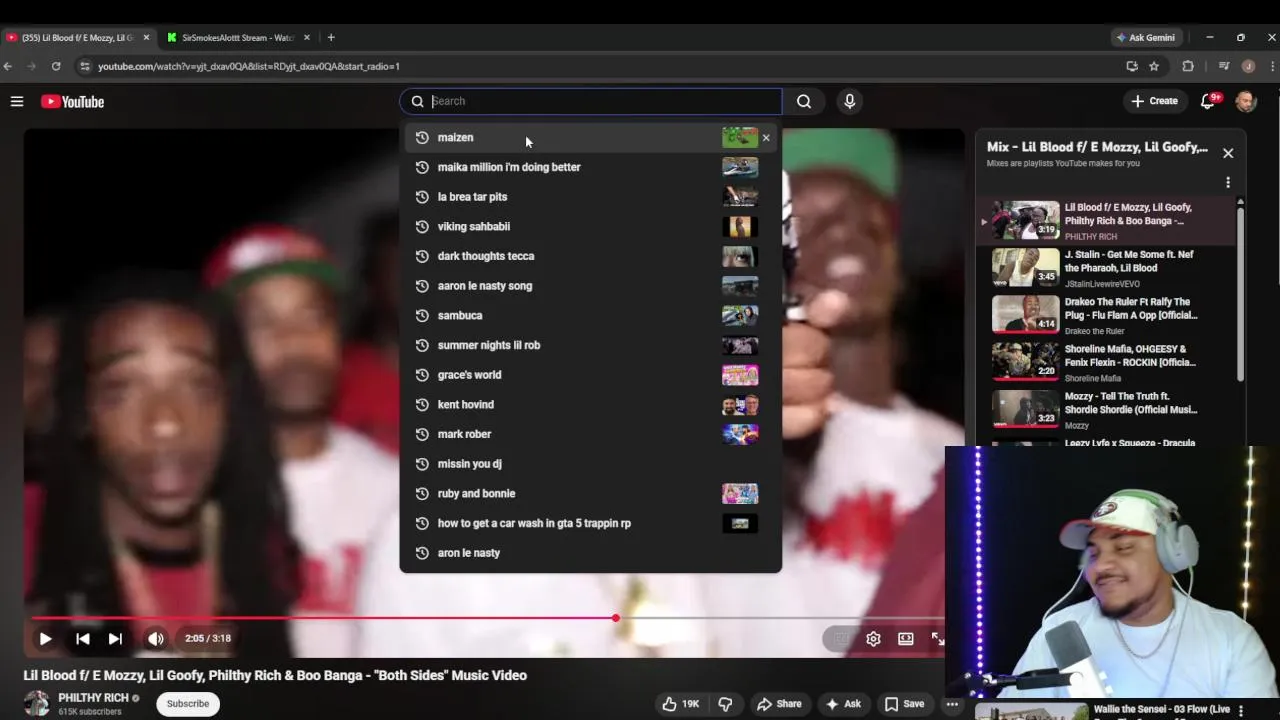The width and height of the screenshot is (1280, 720).
Task: Go to YouTube home via logo
Action: click(72, 101)
